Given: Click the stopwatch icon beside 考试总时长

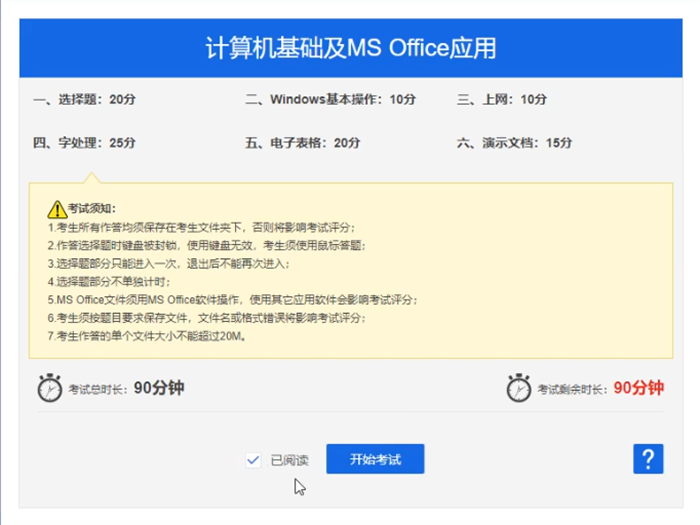Looking at the screenshot, I should coord(50,388).
